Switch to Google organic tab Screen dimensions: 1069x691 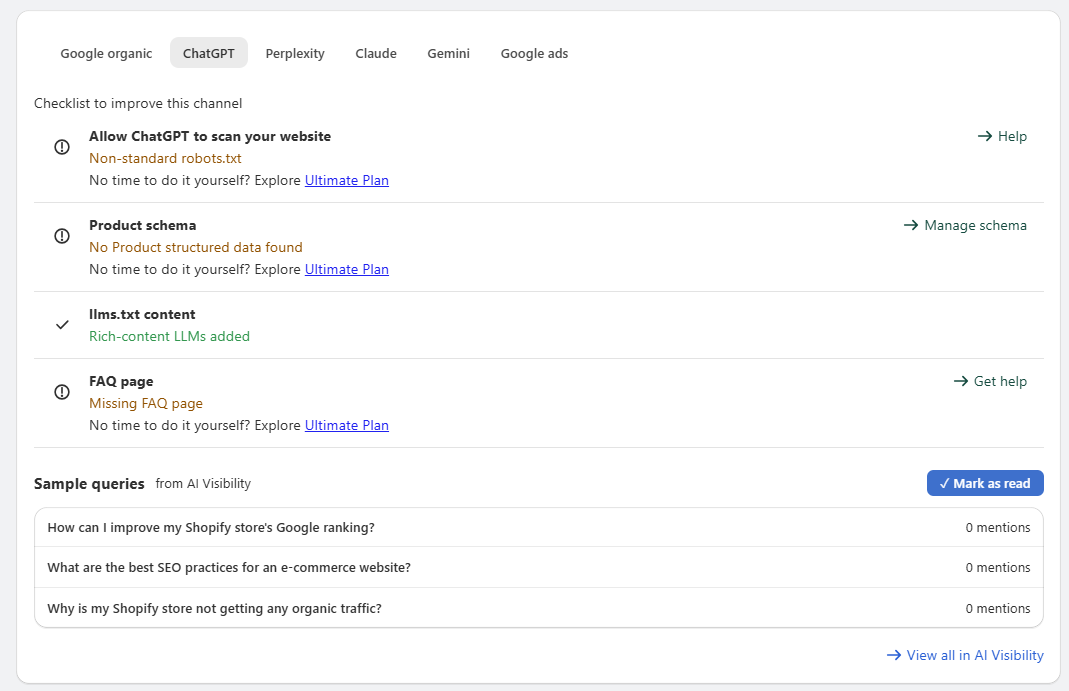(106, 53)
